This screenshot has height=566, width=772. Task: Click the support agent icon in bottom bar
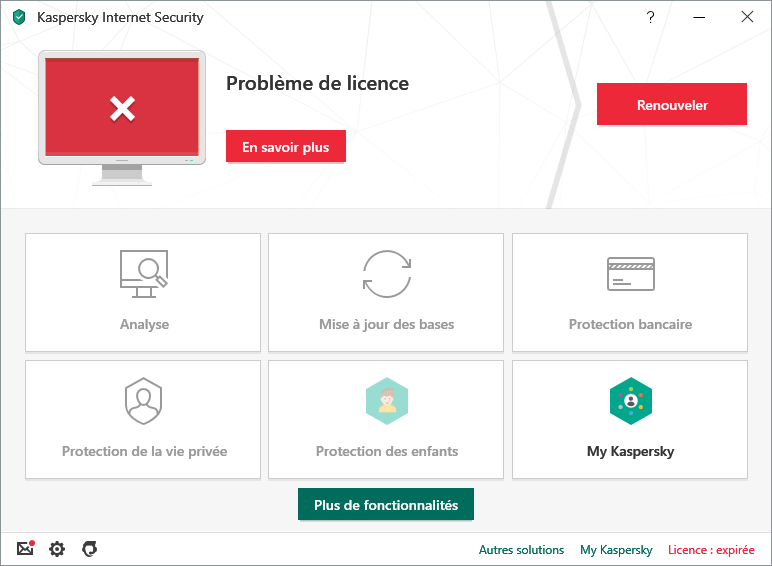tap(89, 549)
